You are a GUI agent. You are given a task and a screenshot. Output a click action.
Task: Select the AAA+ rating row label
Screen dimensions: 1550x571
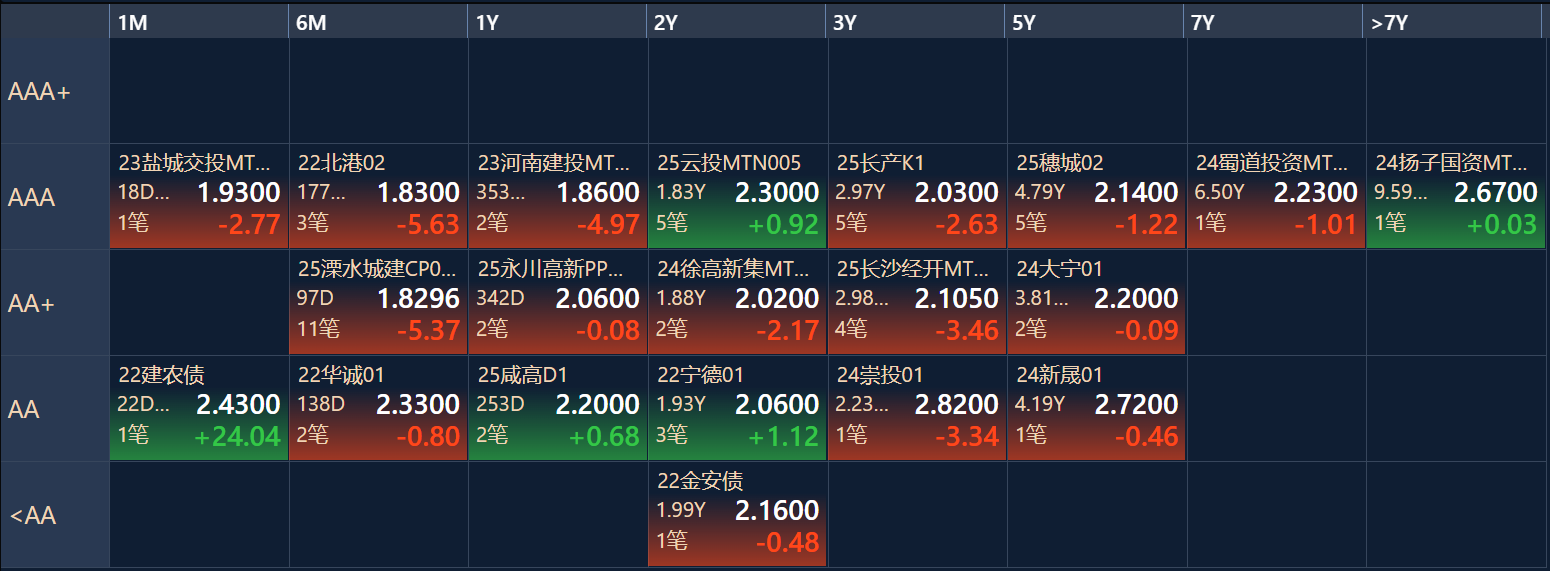[x=55, y=92]
